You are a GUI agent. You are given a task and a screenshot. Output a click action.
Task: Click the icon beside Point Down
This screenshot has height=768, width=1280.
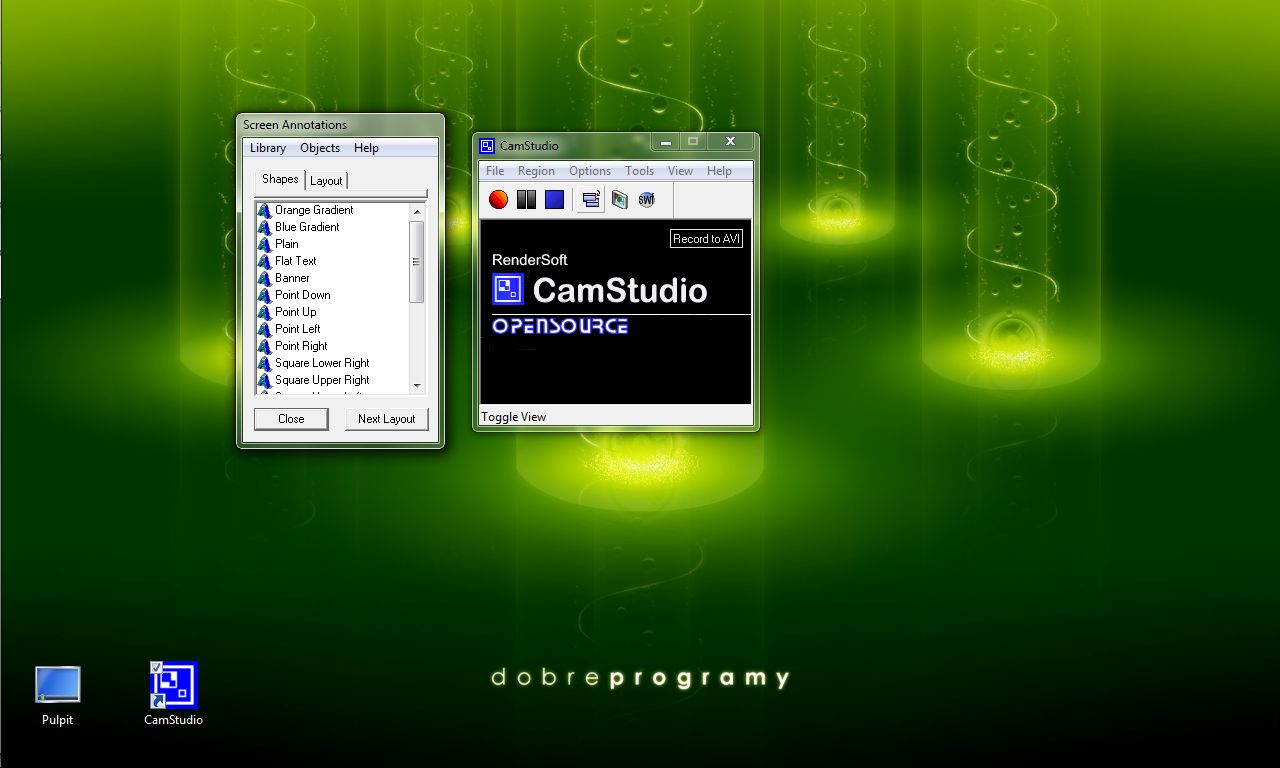point(265,295)
